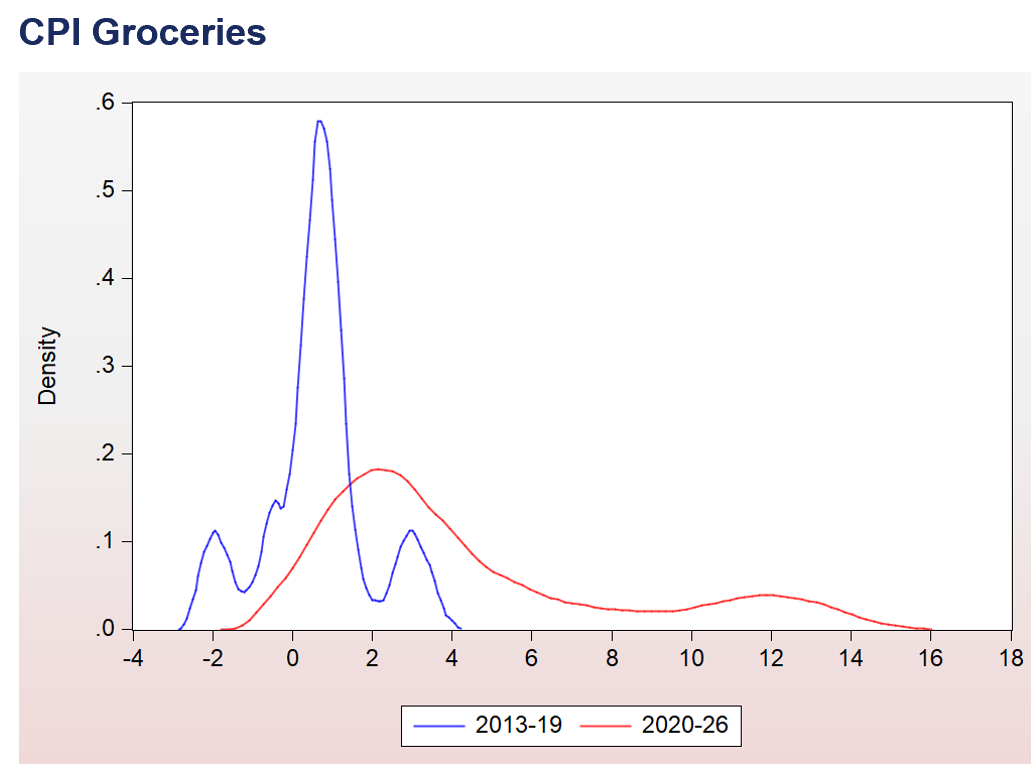Click the red curve's secondary bump near 12

[766, 595]
